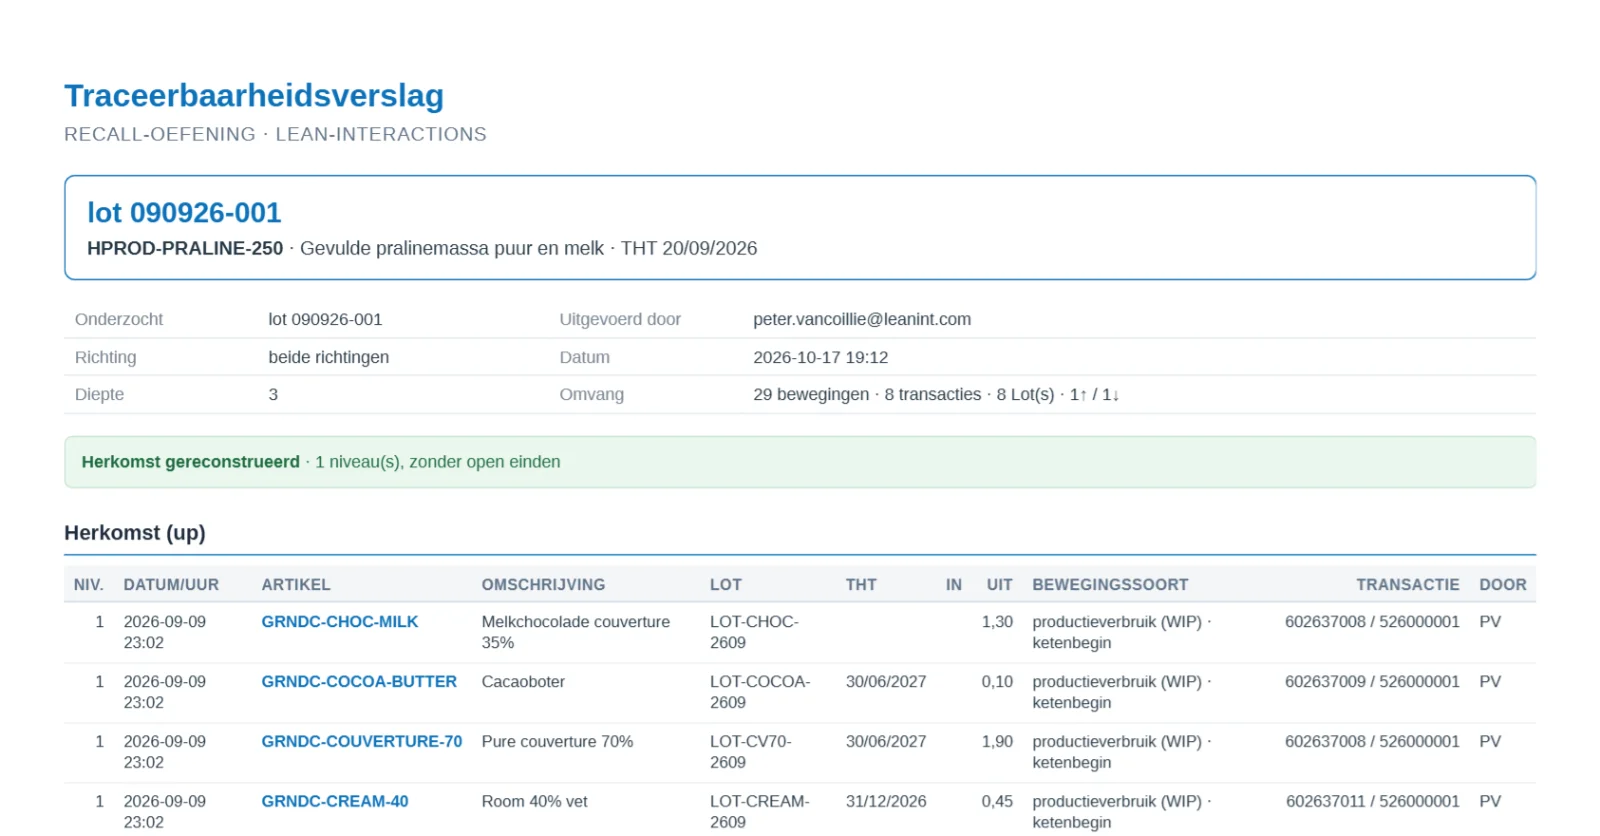Click the UIT quantity 1,90
Screen dimensions: 1600x836
997,742
